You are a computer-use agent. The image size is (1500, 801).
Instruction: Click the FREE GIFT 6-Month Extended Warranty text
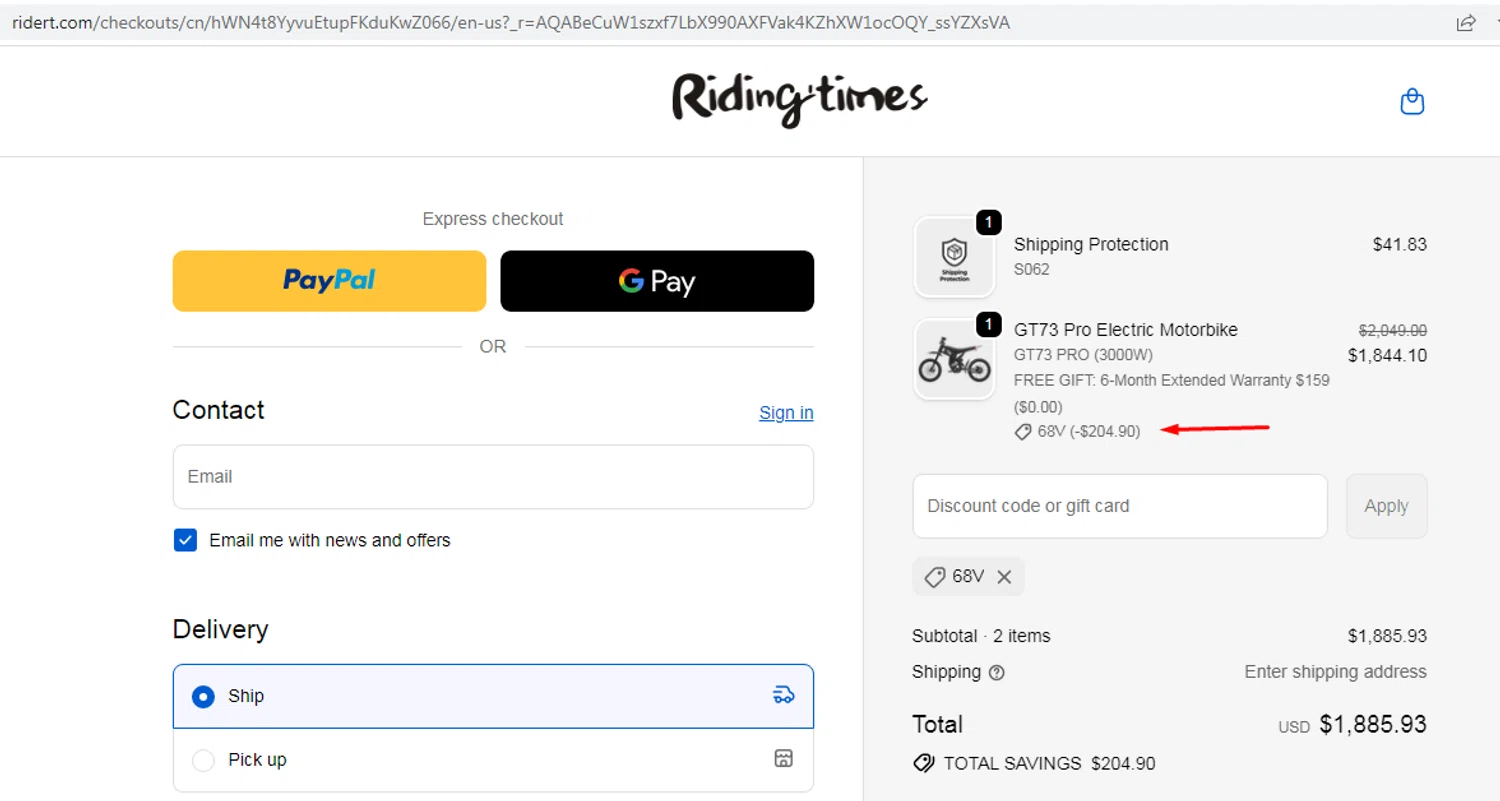[1171, 393]
